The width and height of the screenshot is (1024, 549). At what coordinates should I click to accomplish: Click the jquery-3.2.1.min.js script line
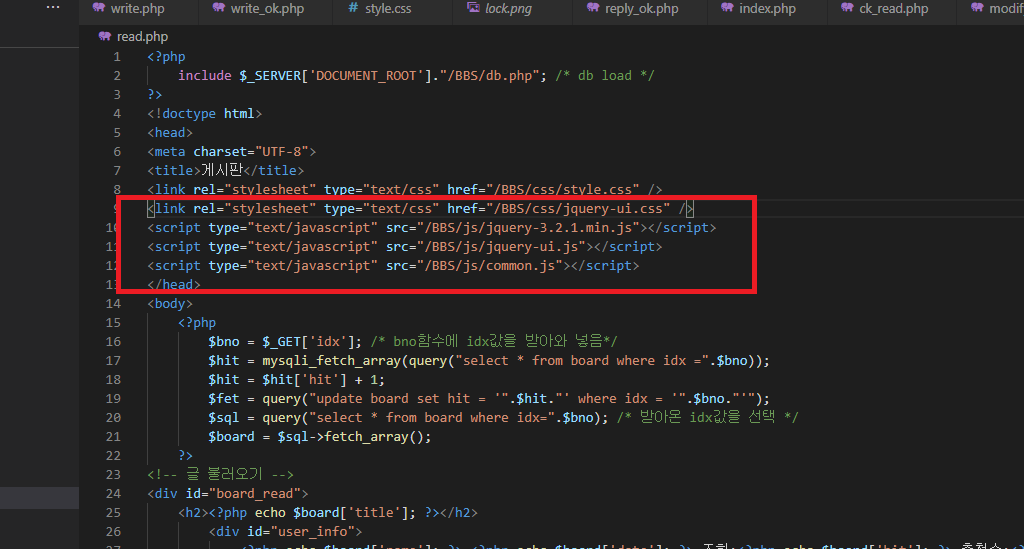click(x=431, y=227)
